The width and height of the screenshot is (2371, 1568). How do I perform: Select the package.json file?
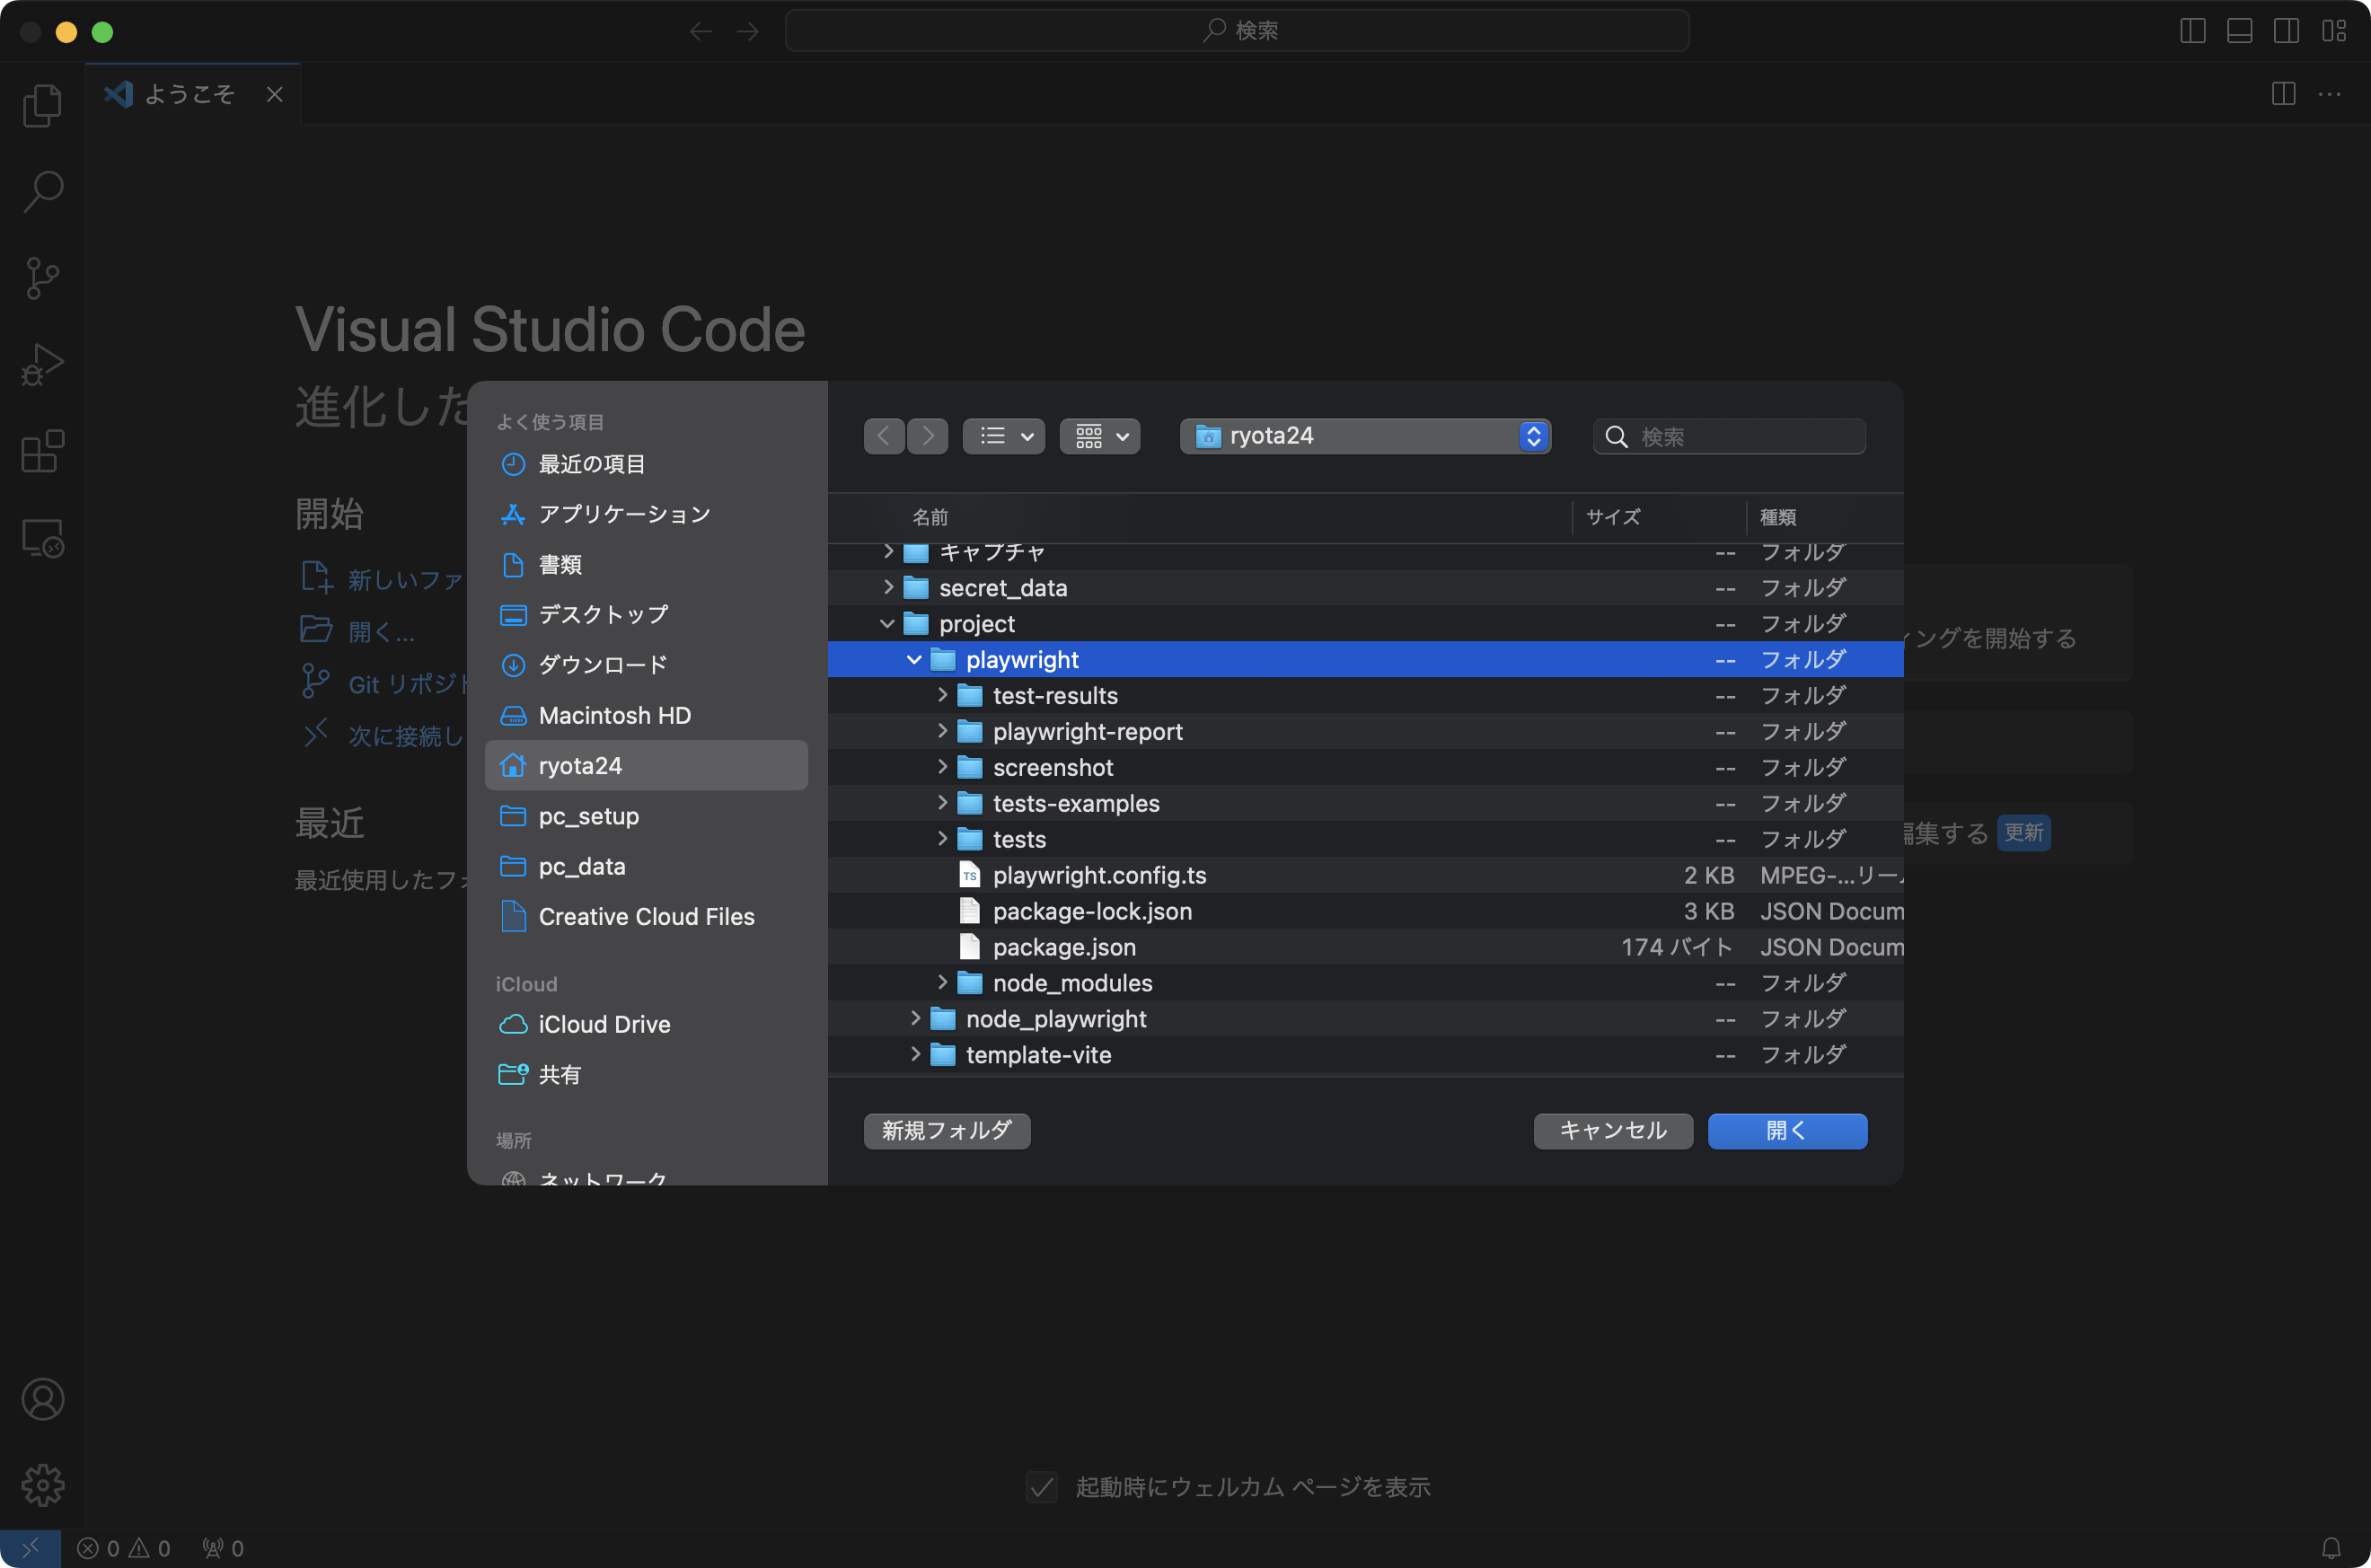pos(1063,947)
